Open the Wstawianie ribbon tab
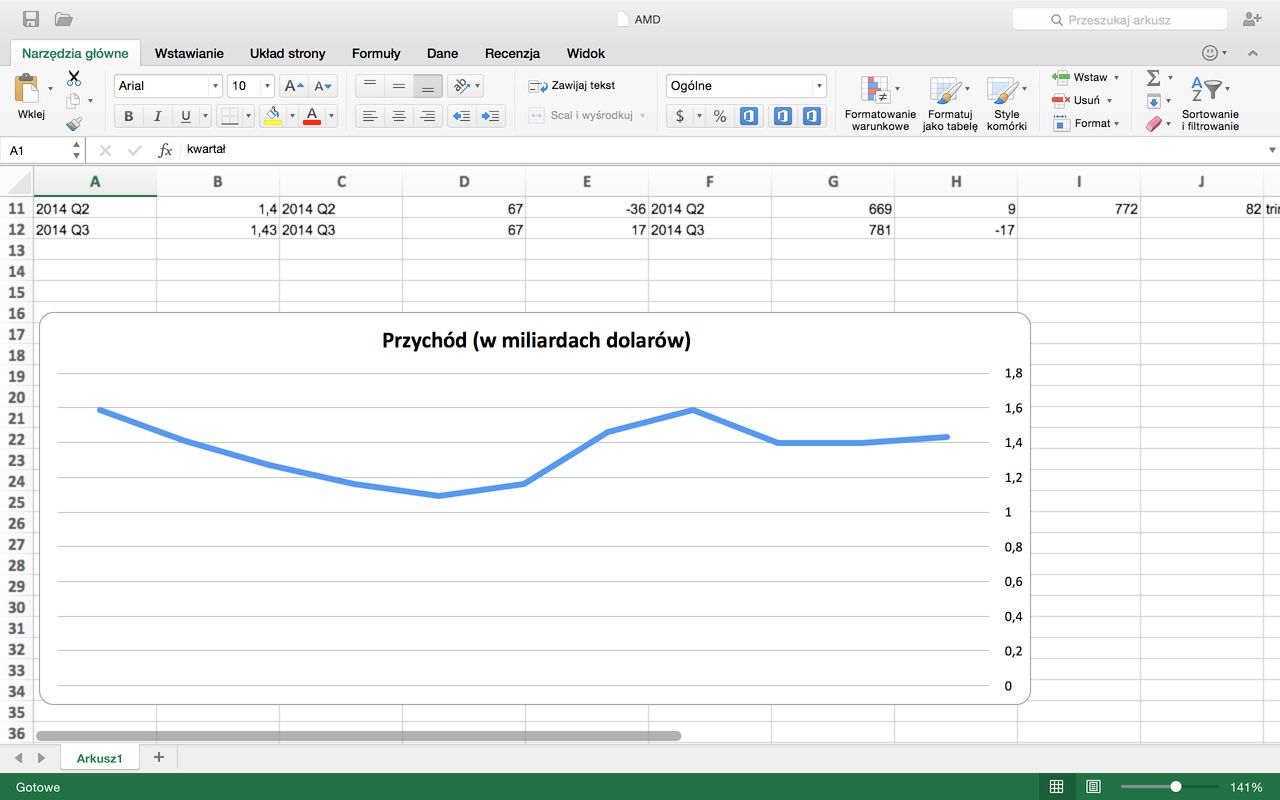This screenshot has width=1280, height=800. click(x=189, y=53)
